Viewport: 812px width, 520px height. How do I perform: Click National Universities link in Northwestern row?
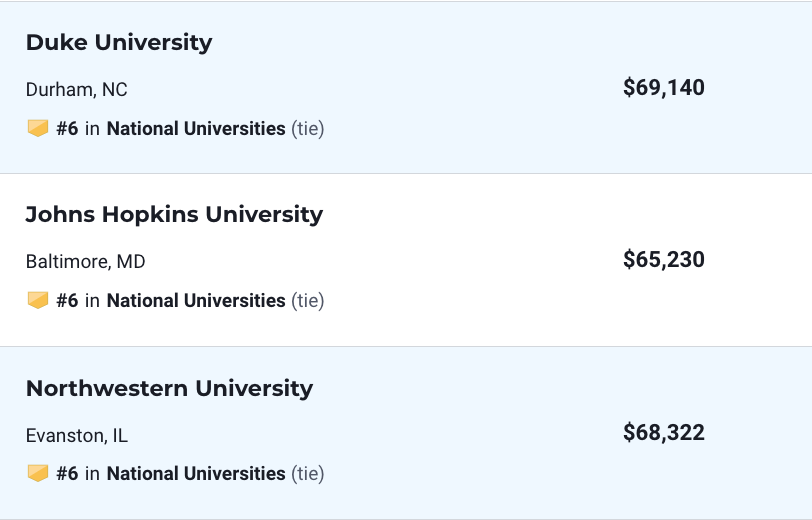pos(196,473)
